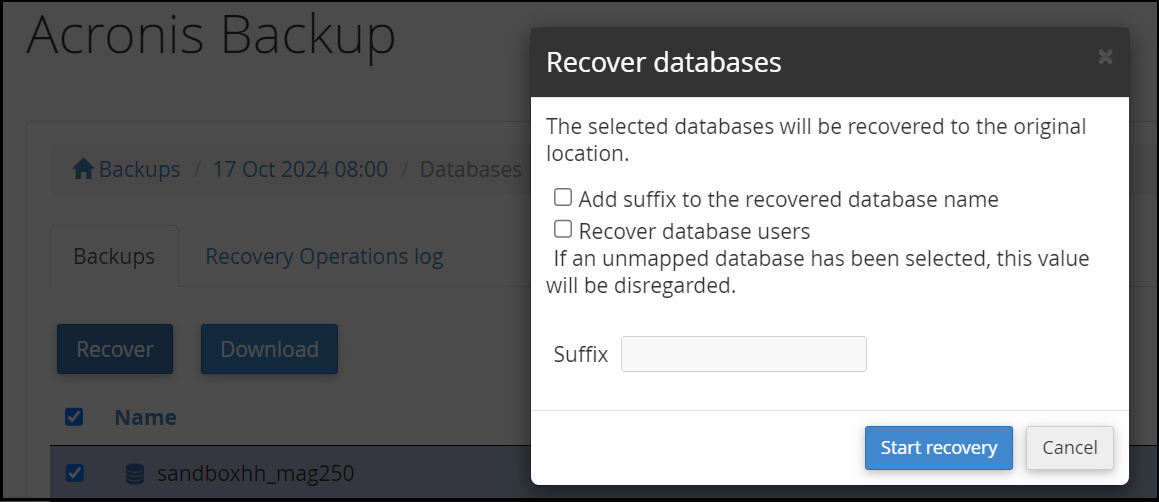Click the Download button
The height and width of the screenshot is (502, 1159).
click(269, 349)
